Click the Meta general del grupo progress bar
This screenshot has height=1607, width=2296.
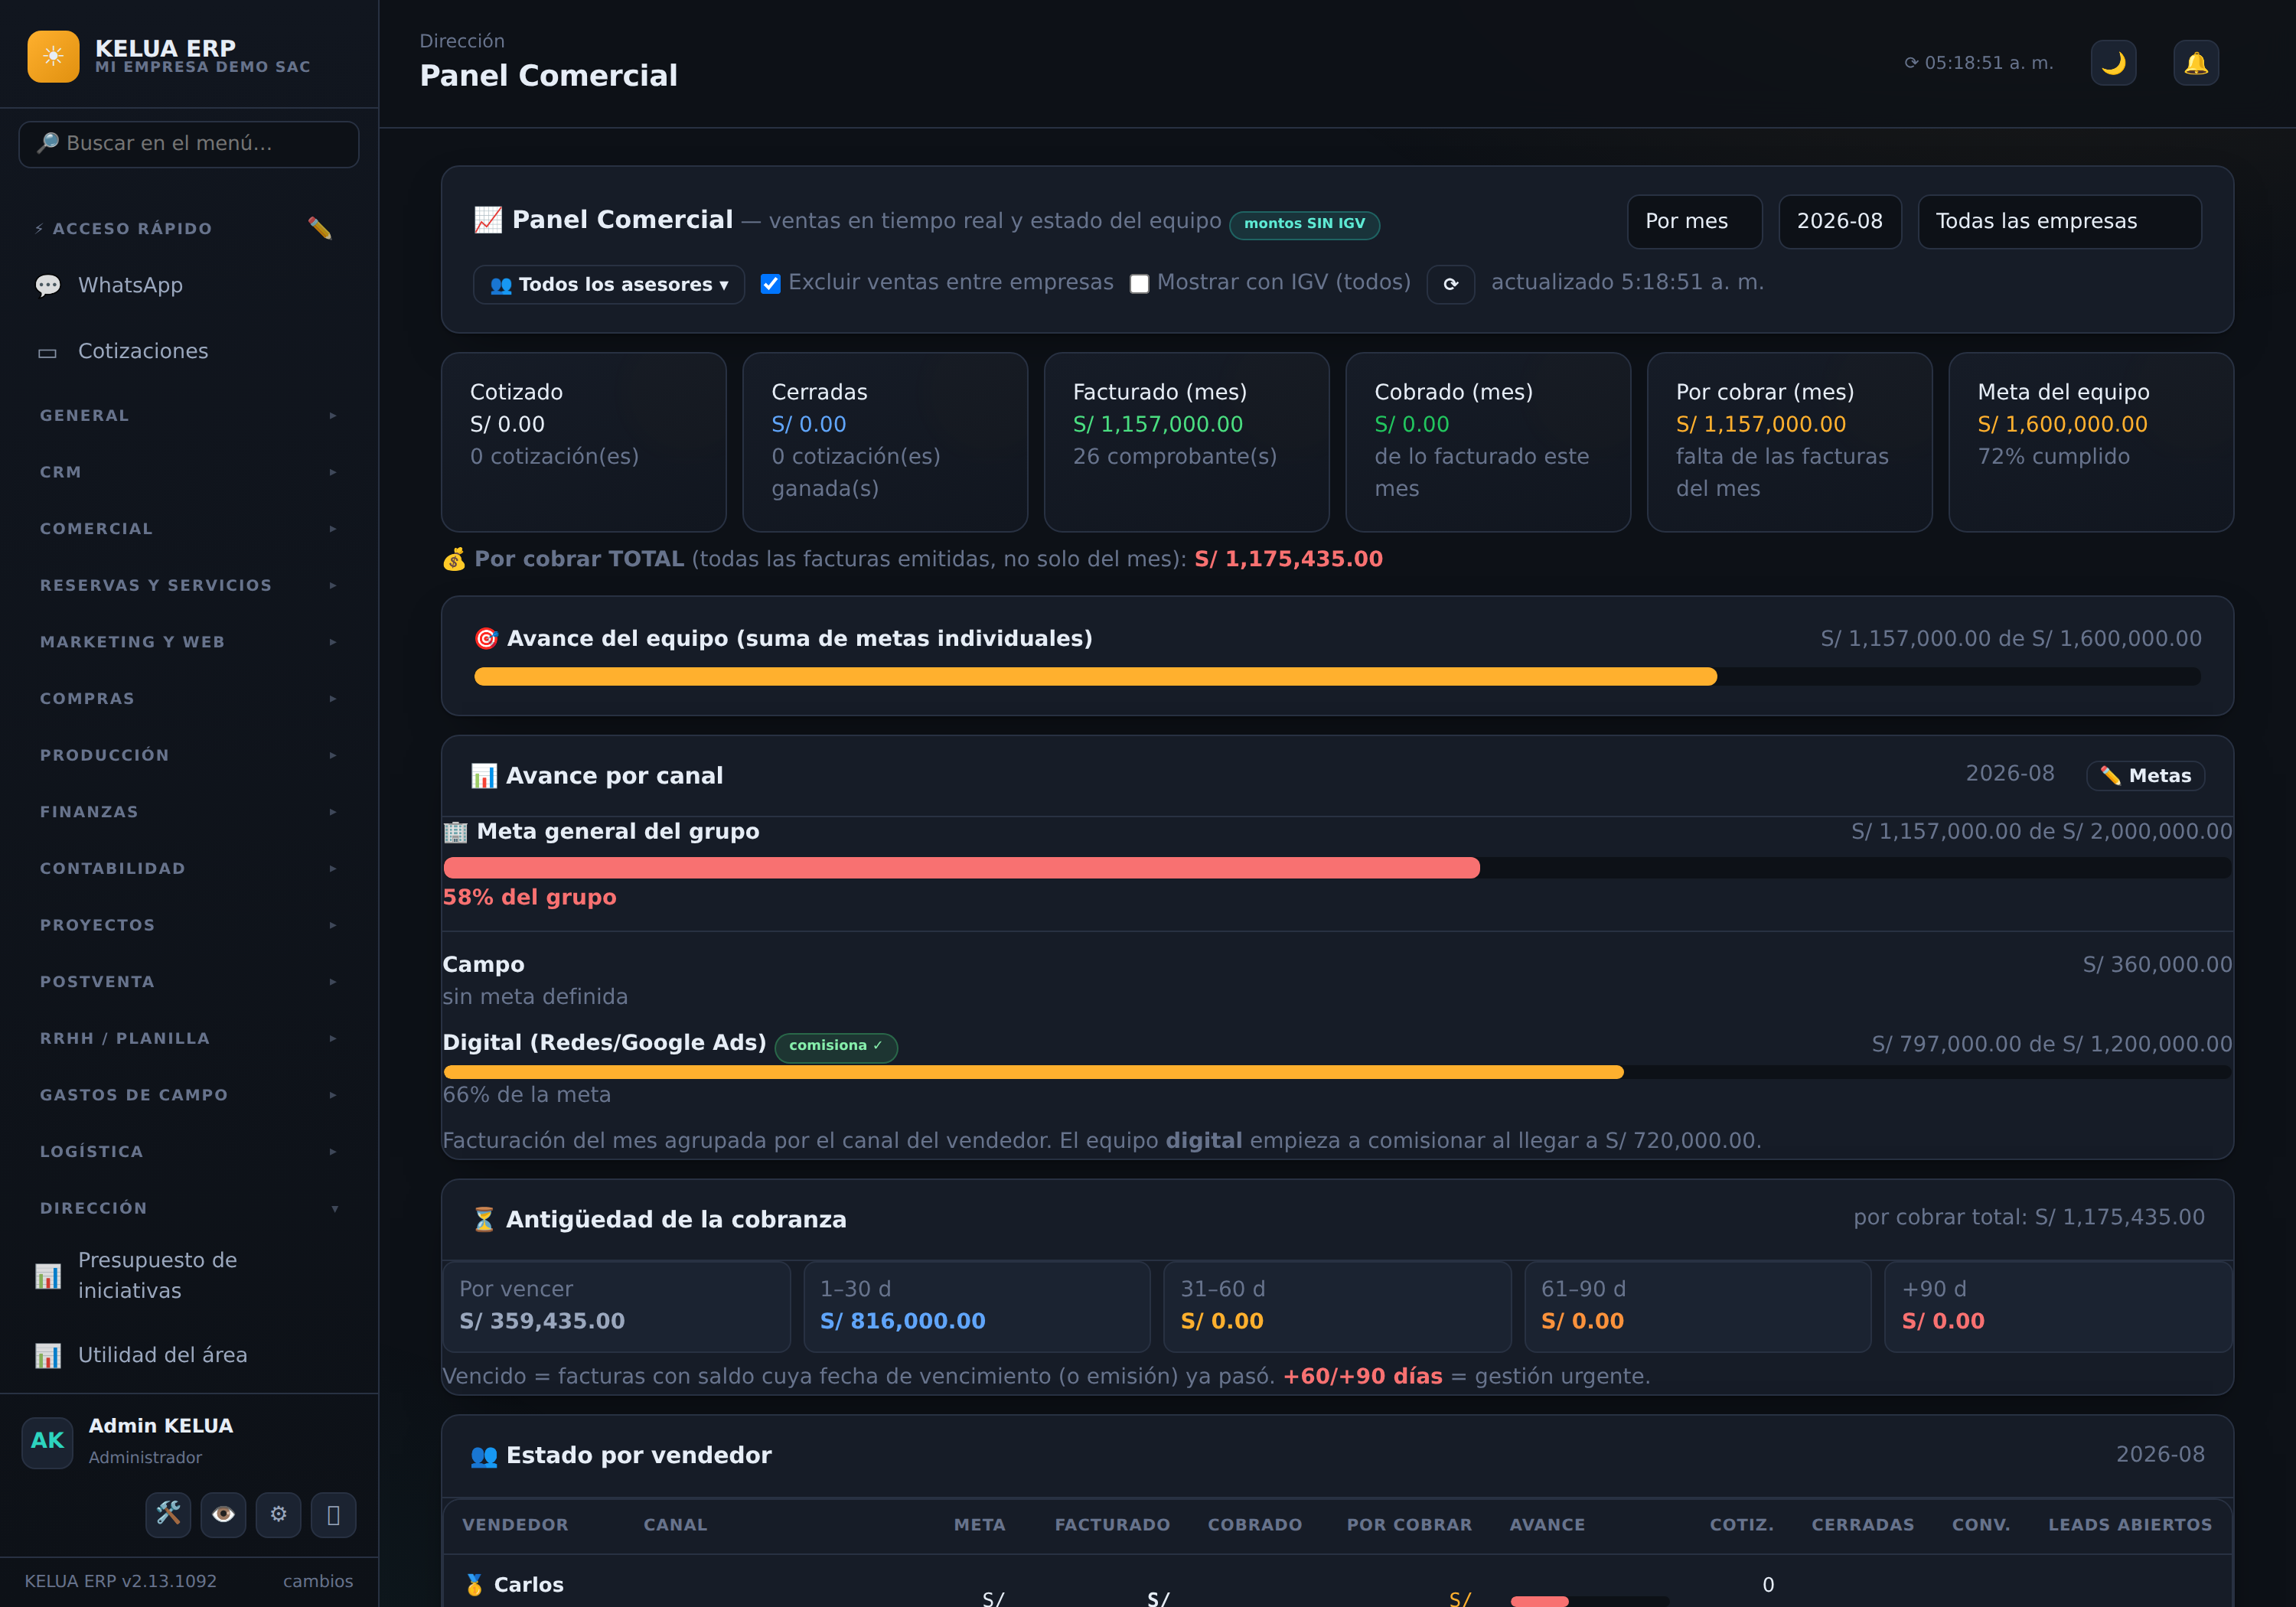[x=1337, y=868]
